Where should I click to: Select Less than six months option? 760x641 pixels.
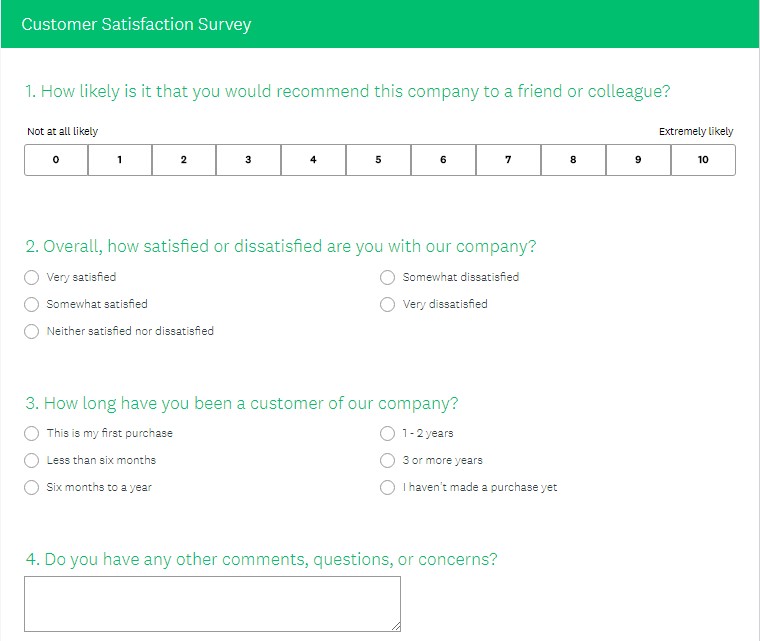tap(32, 460)
